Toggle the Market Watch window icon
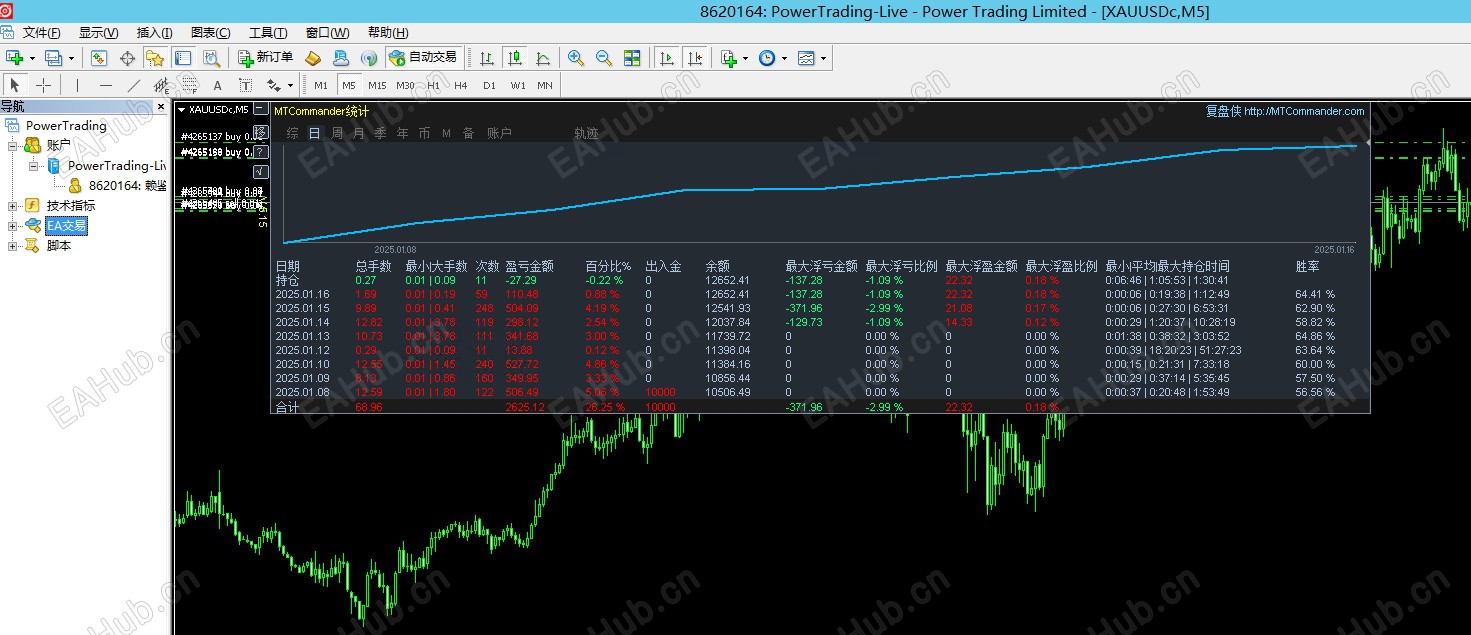Viewport: 1471px width, 635px height. pos(99,58)
